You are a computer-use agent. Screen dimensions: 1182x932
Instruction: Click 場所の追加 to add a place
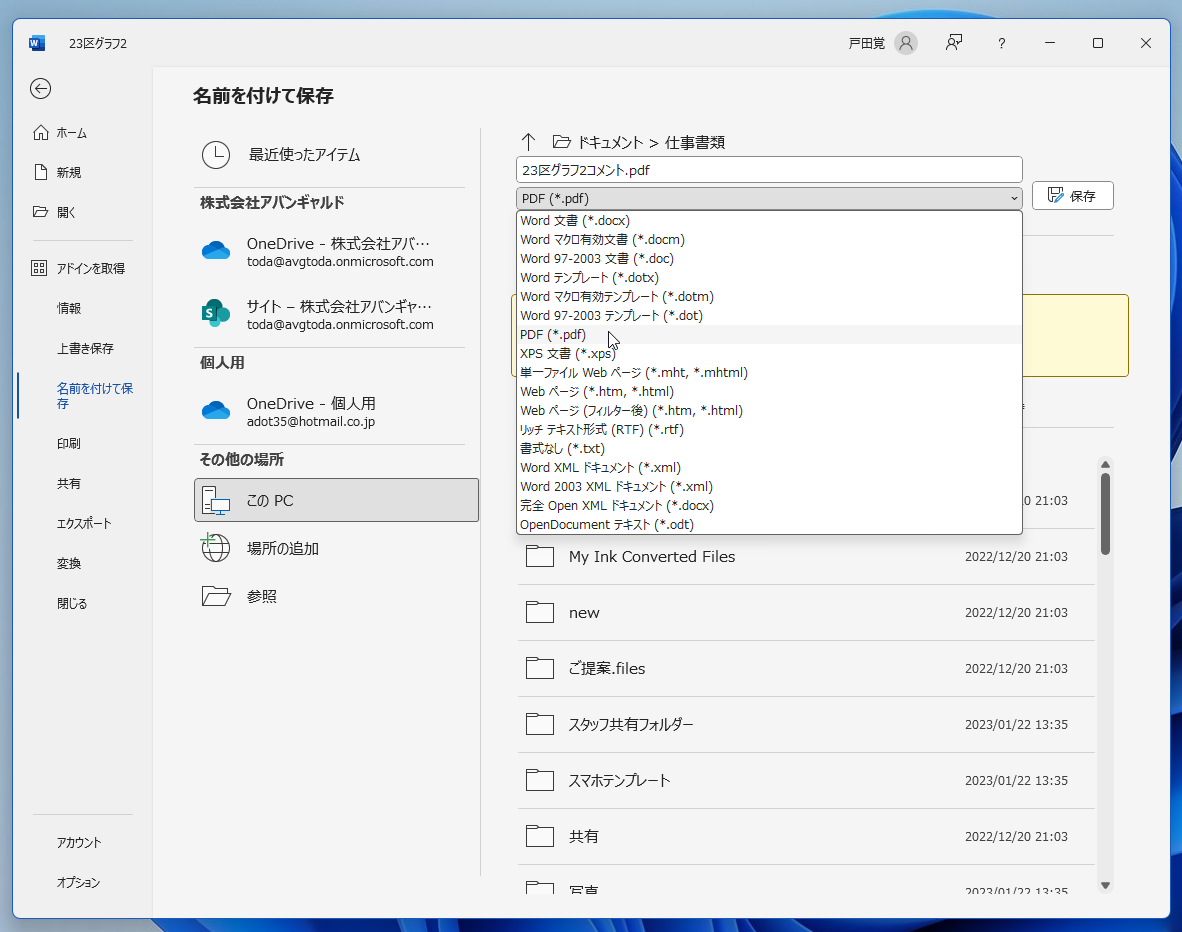click(336, 548)
